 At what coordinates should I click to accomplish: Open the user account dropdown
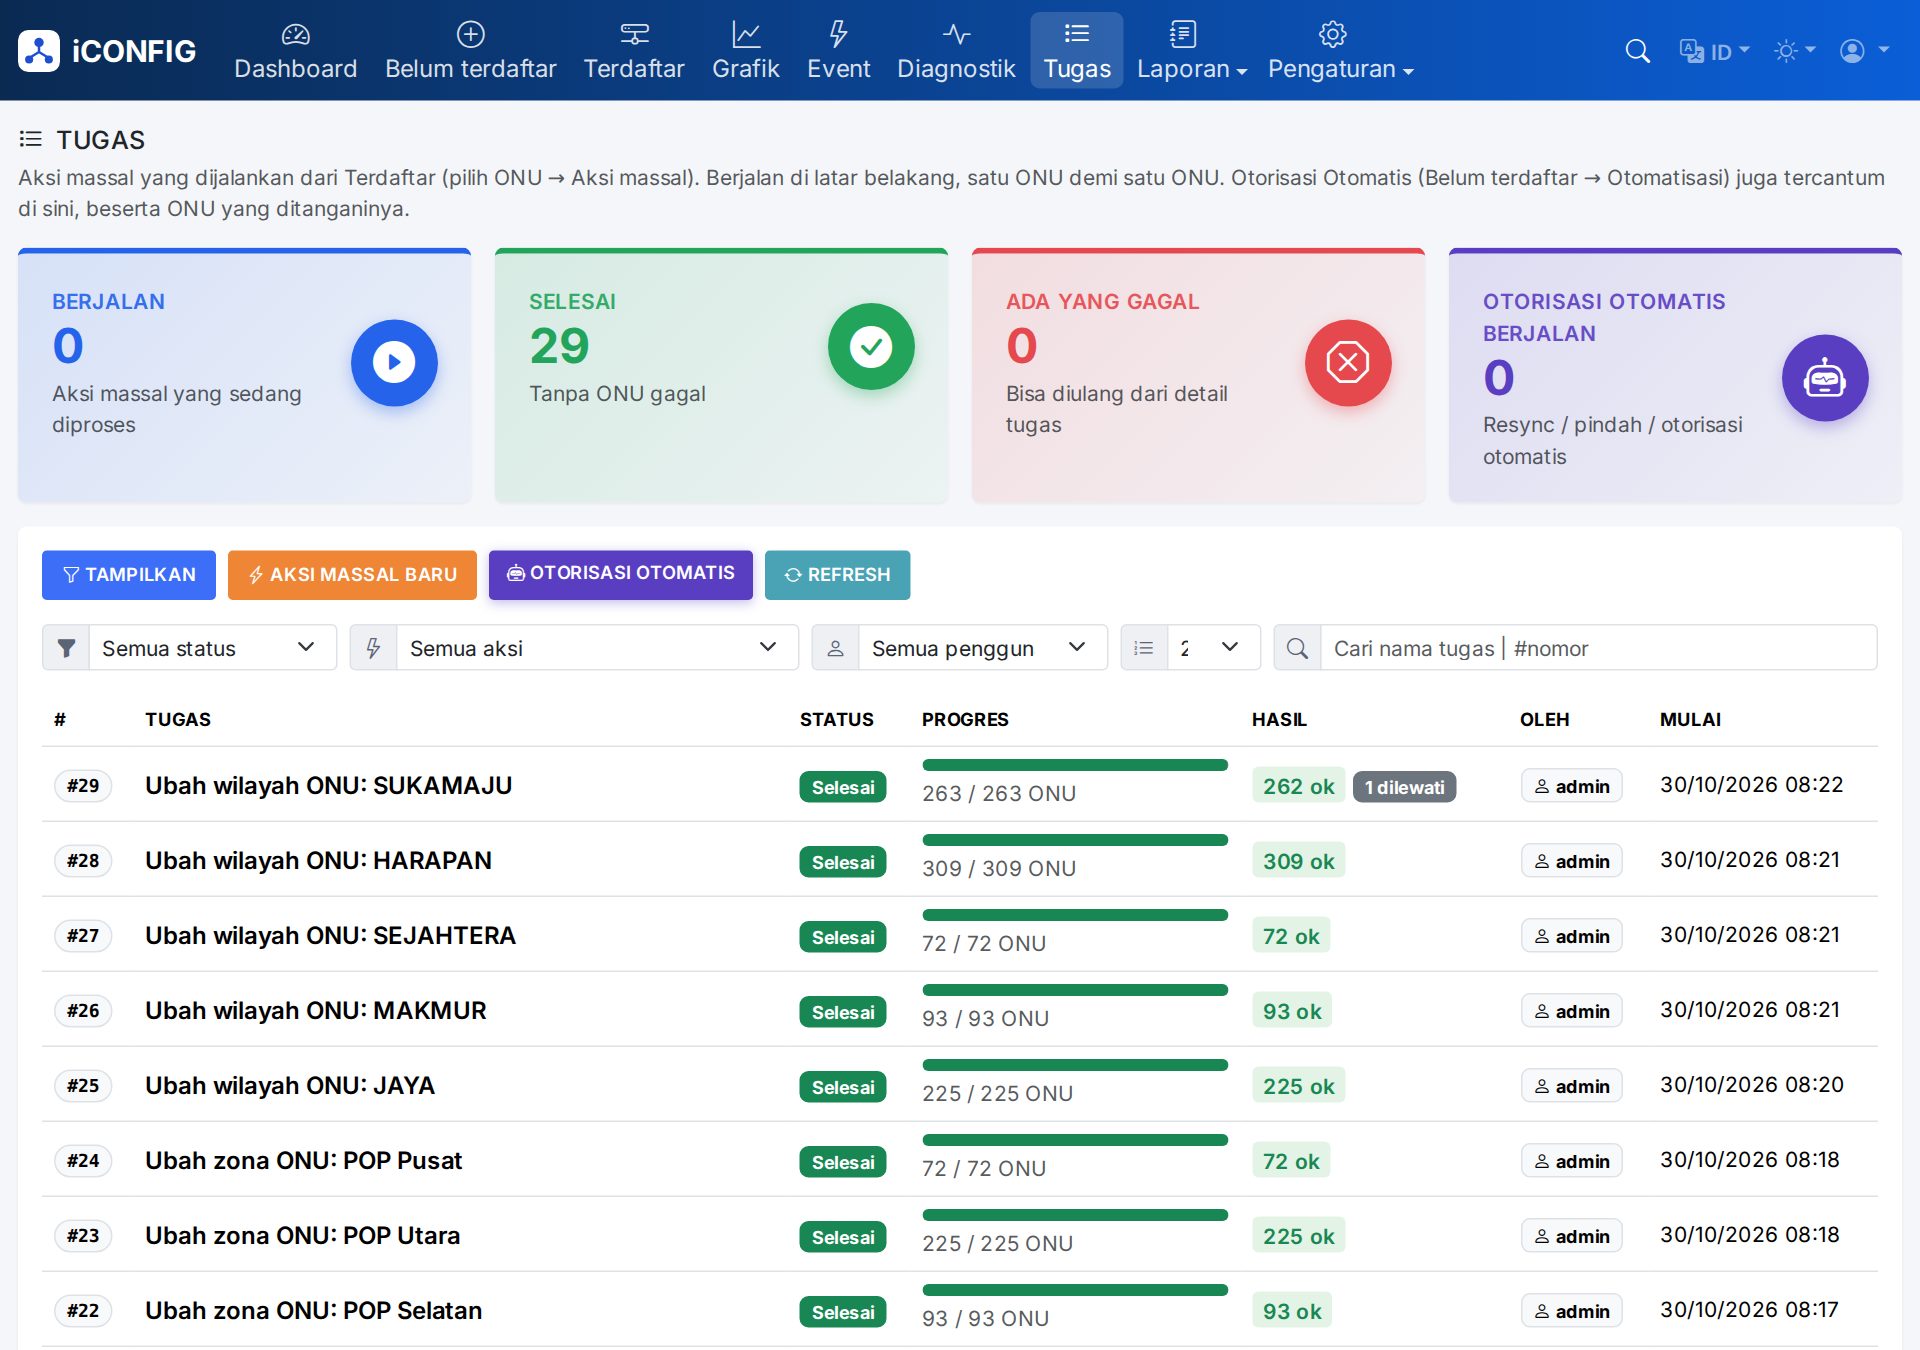click(1864, 51)
